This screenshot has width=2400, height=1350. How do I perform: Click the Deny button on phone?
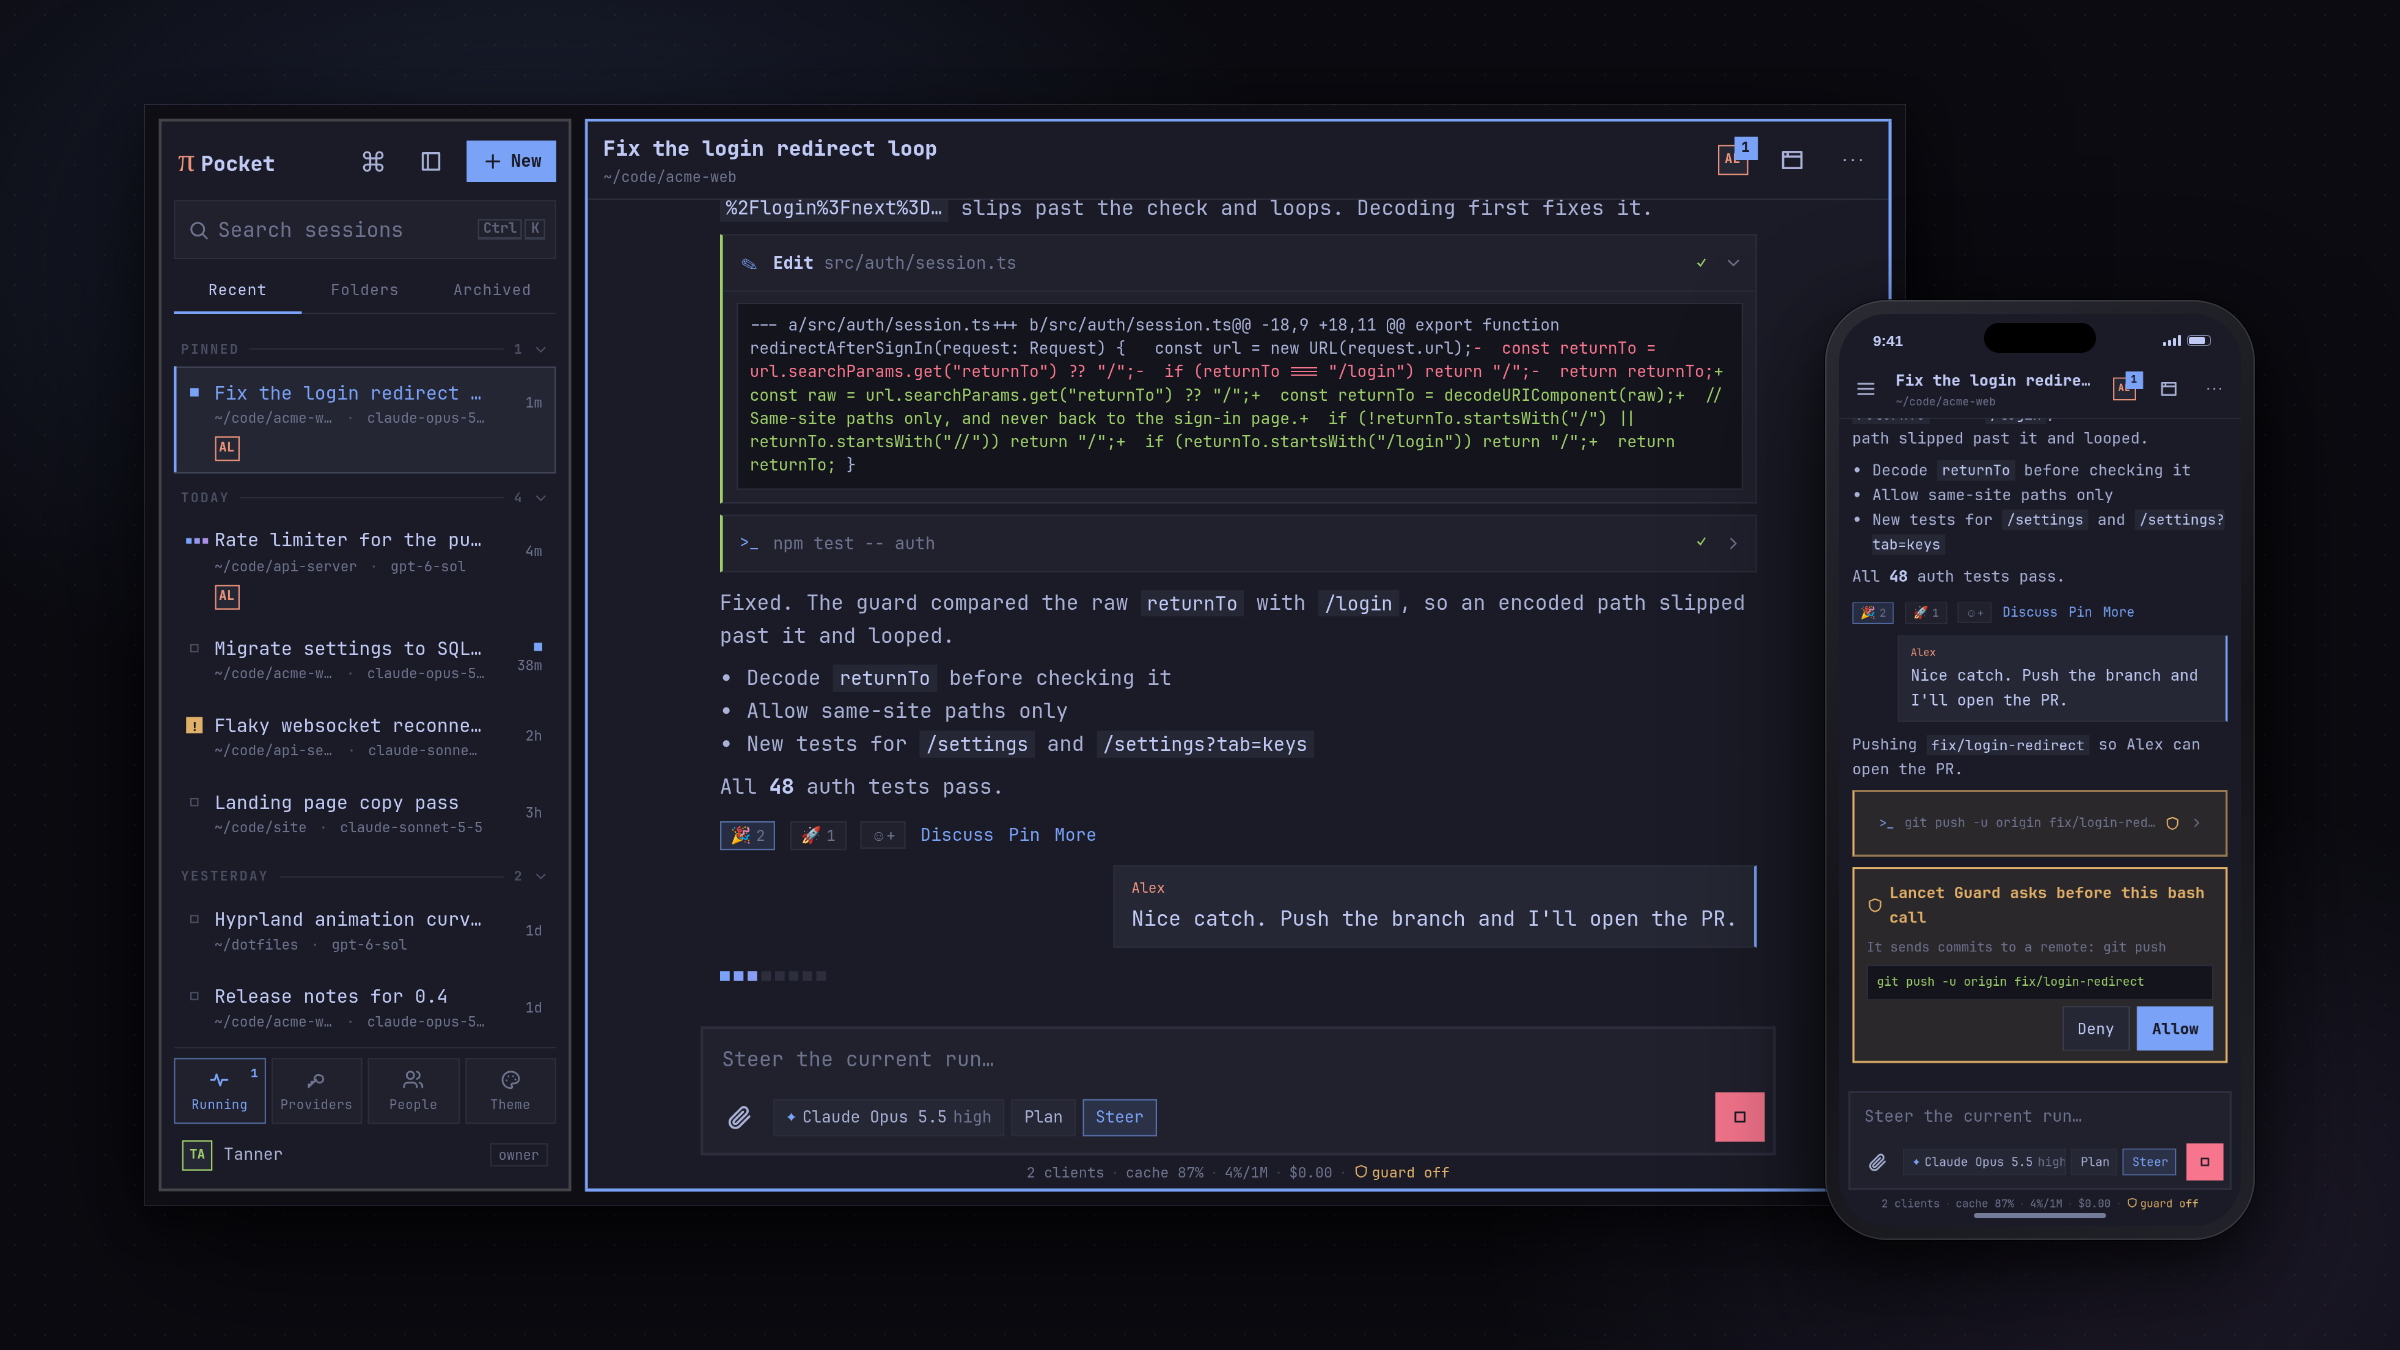[x=2095, y=1029]
